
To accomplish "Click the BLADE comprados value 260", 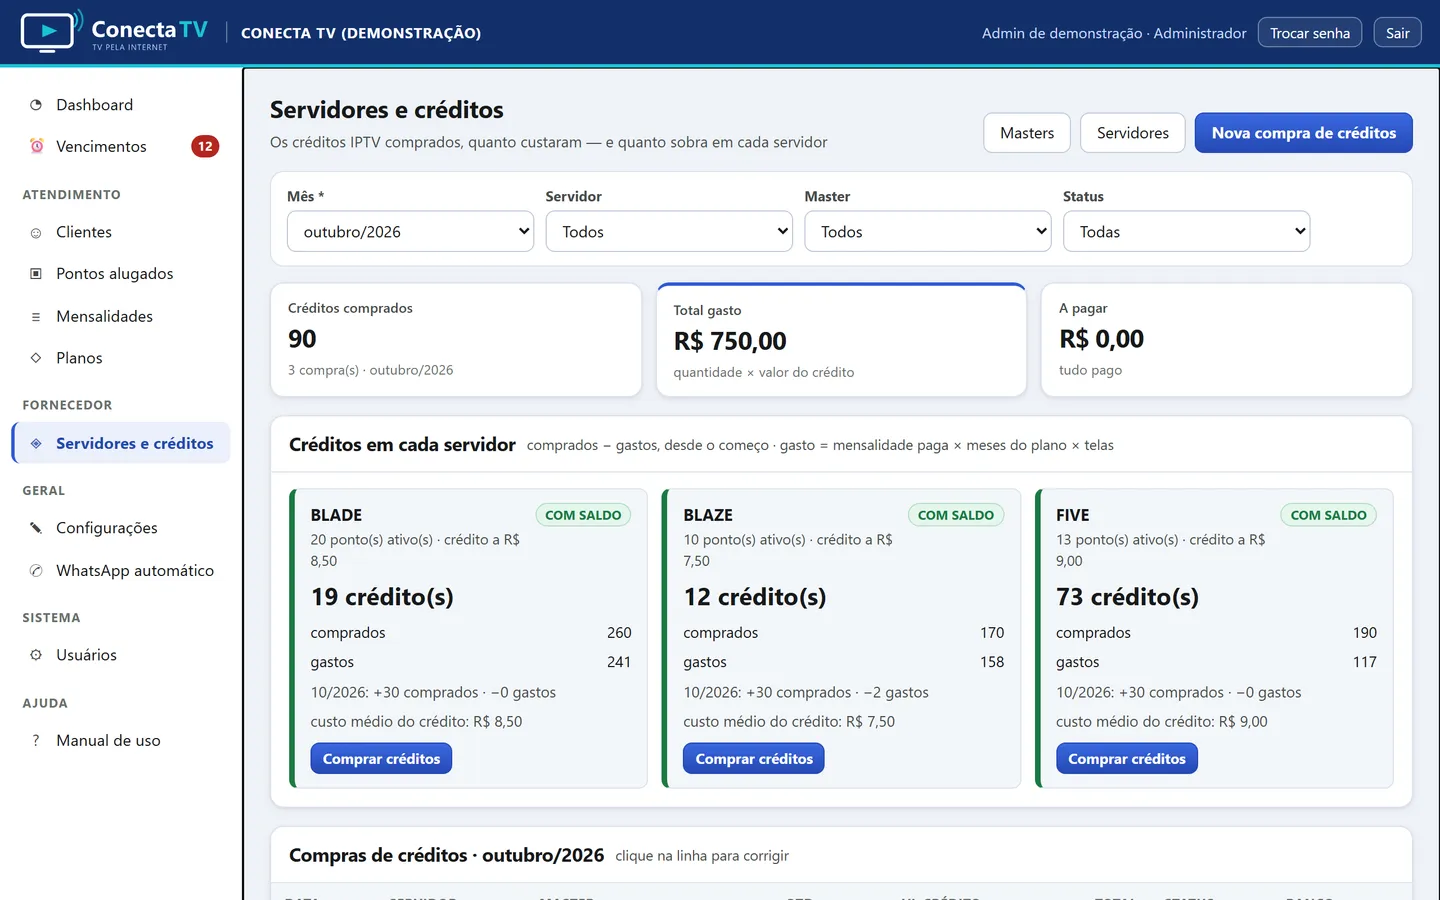I will click(619, 633).
